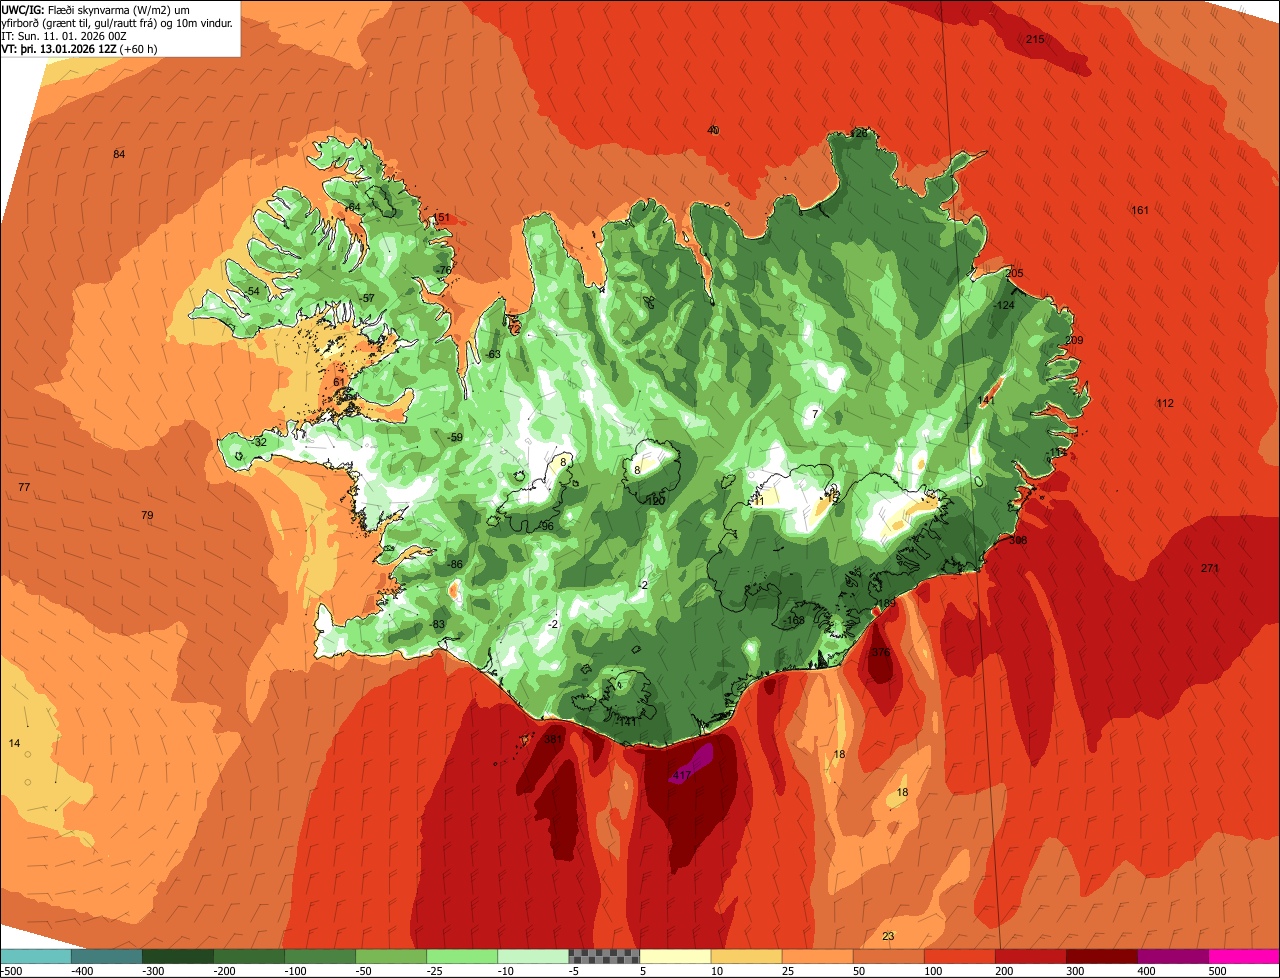
Task: Click the '57' flux value in the Westfjords
Action: coord(368,298)
